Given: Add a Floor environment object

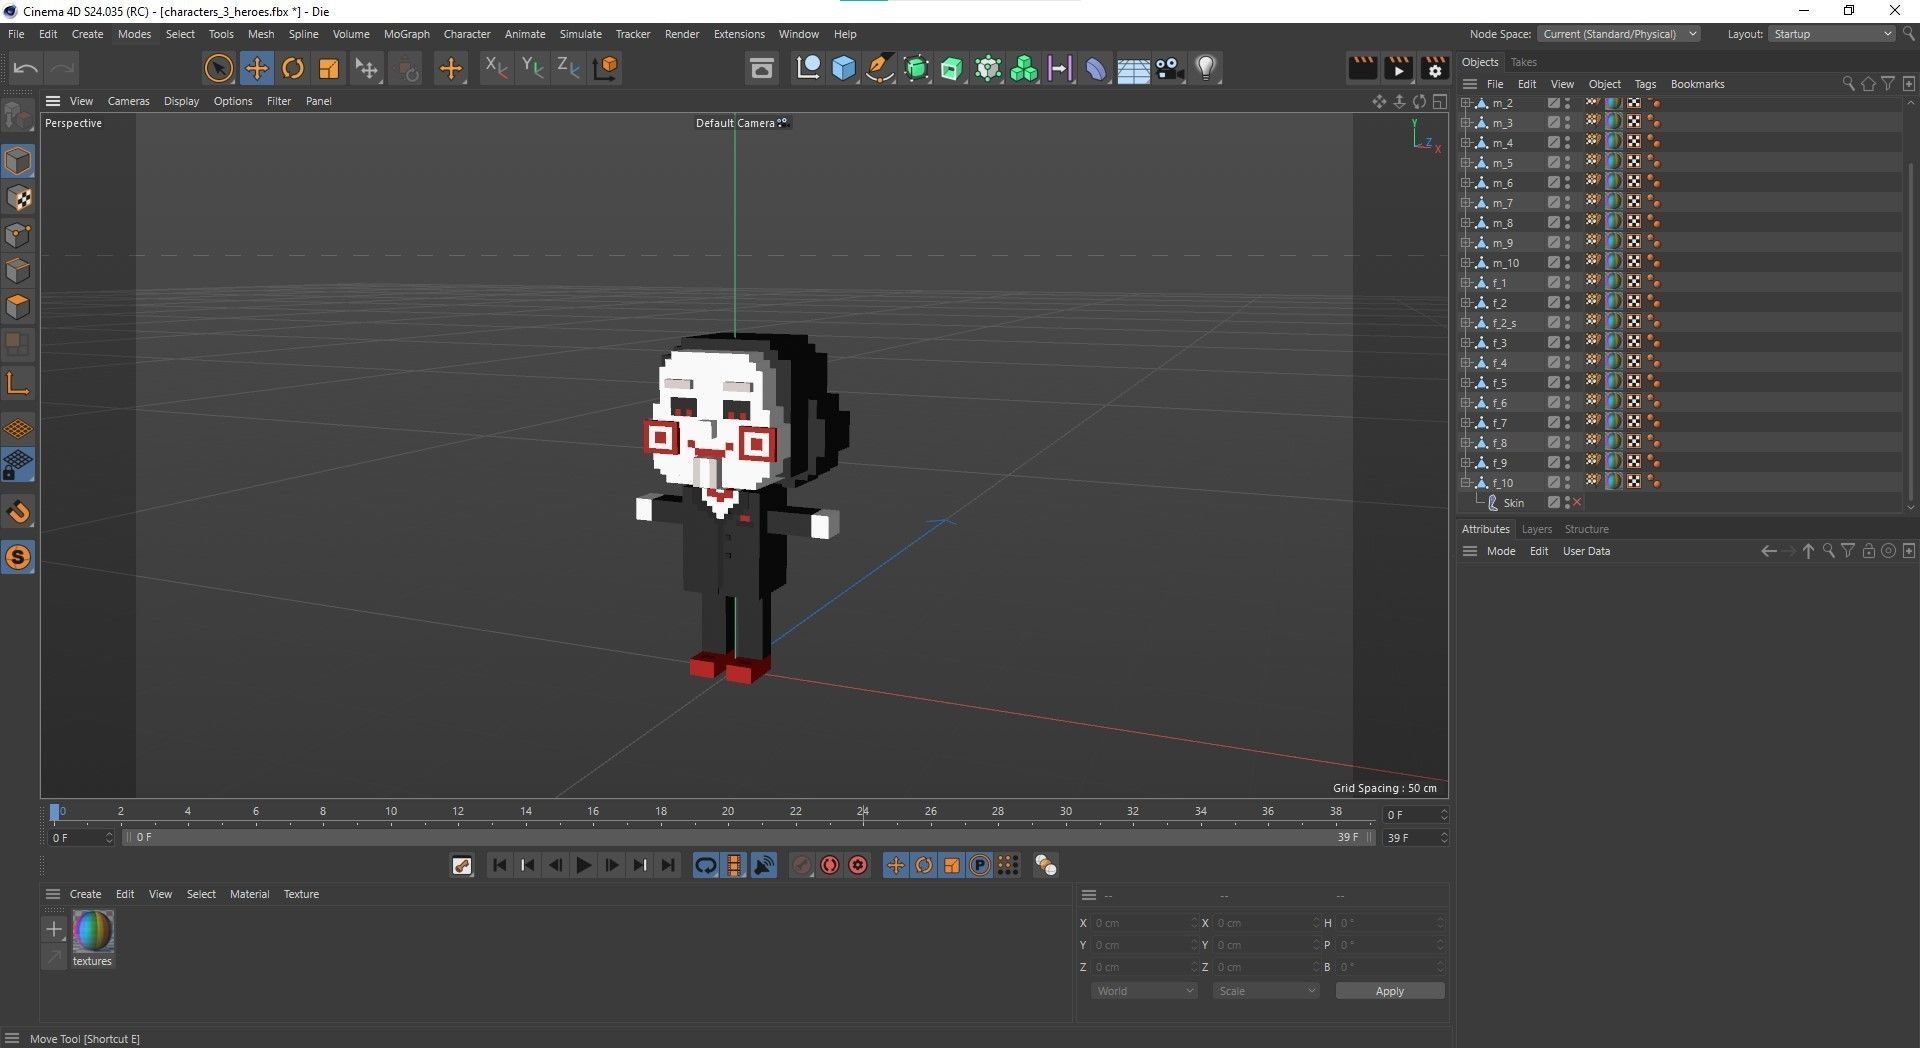Looking at the screenshot, I should (1133, 68).
